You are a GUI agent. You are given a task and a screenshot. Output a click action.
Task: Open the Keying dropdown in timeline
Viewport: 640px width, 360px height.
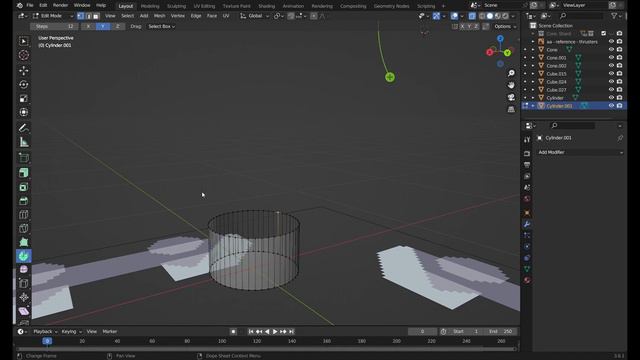pyautogui.click(x=71, y=331)
